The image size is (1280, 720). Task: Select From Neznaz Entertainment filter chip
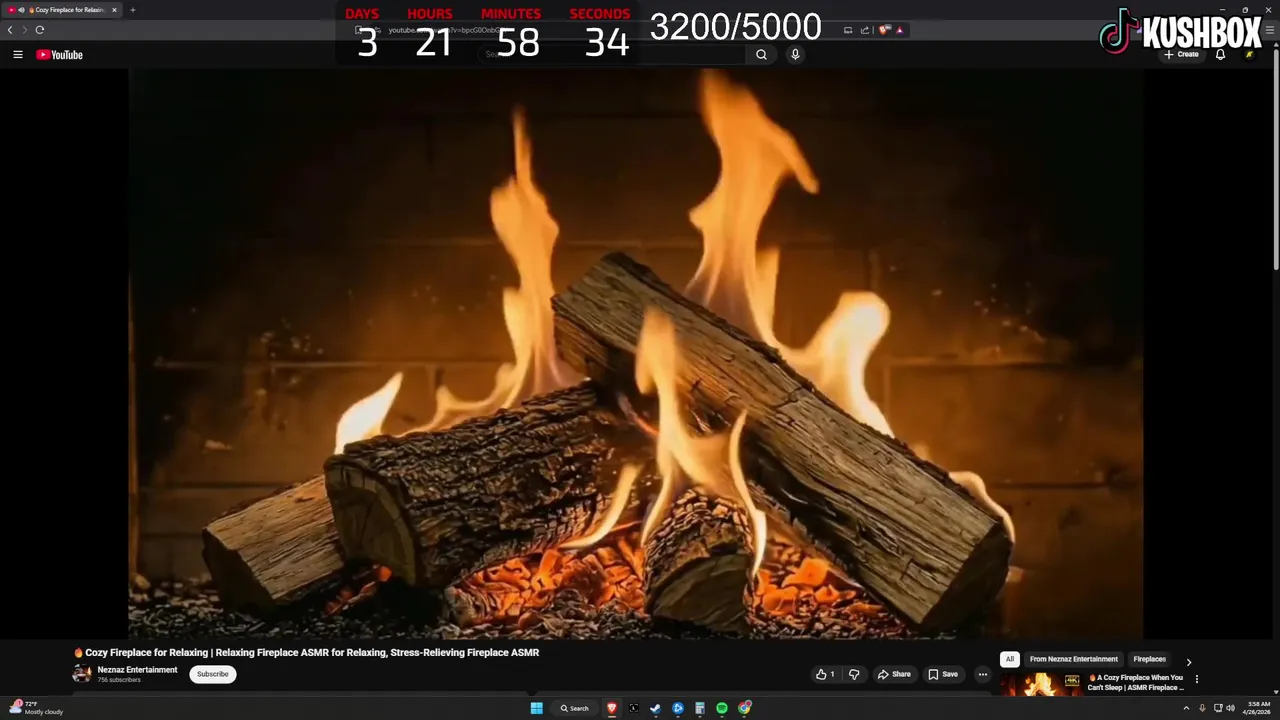(x=1073, y=659)
